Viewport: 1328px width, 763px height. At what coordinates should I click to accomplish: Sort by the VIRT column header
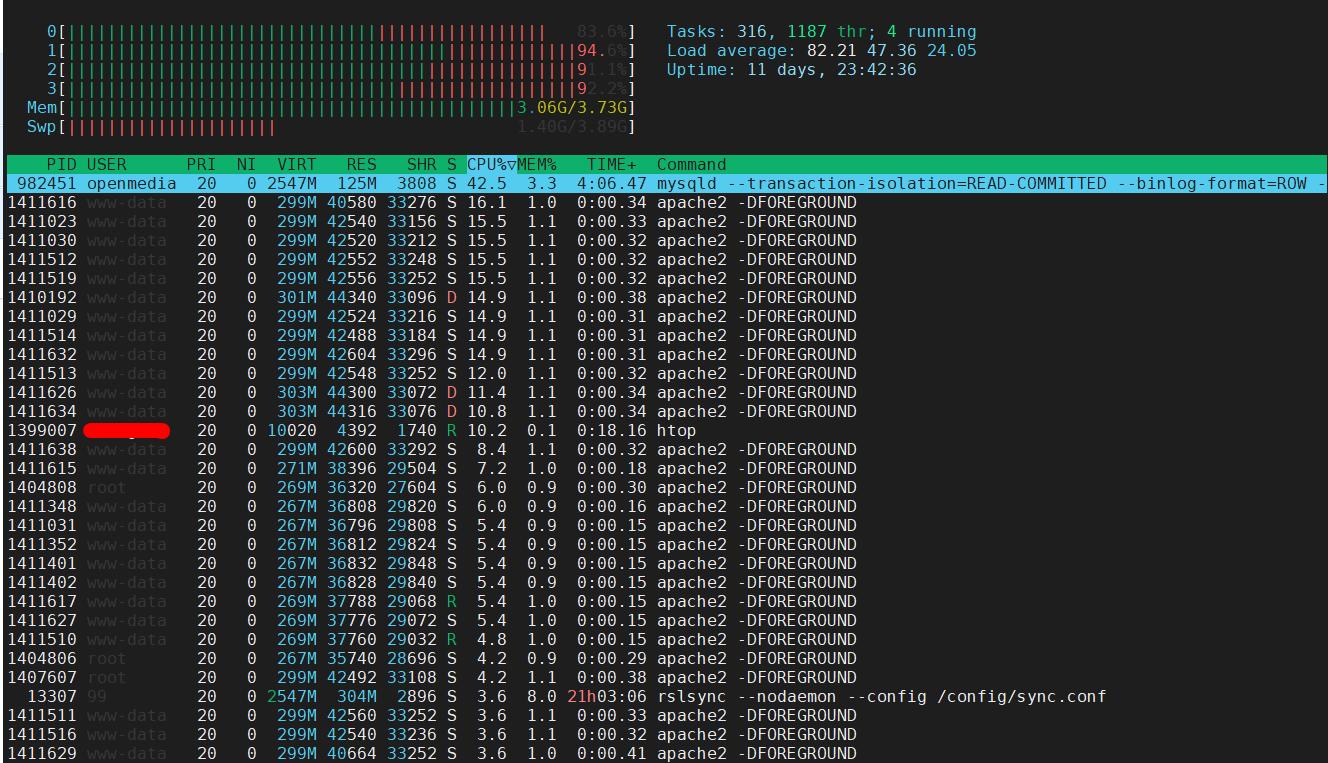coord(297,164)
